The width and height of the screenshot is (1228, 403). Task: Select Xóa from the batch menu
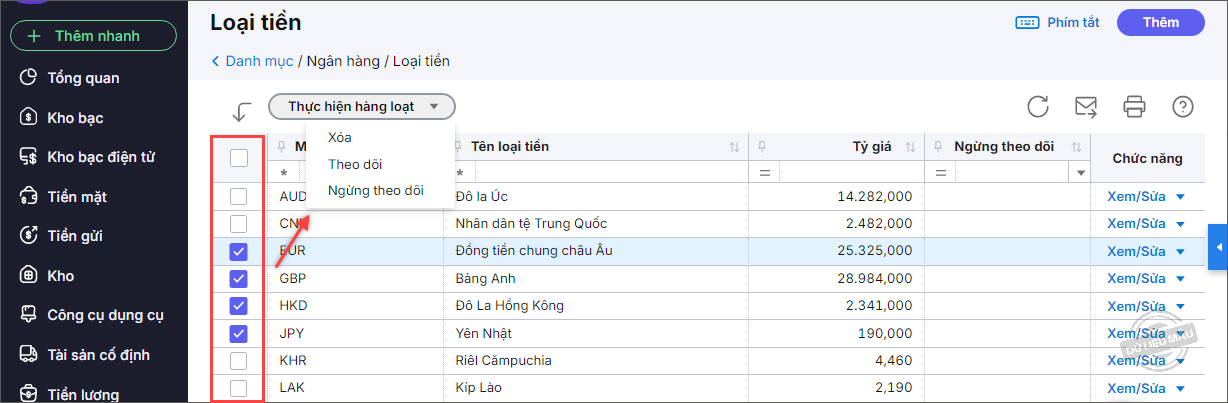(340, 137)
